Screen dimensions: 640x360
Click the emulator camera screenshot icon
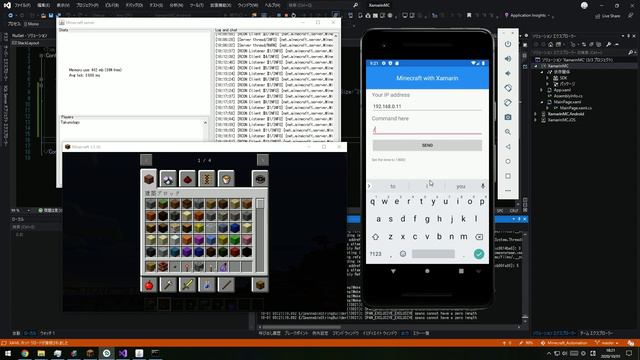508,117
